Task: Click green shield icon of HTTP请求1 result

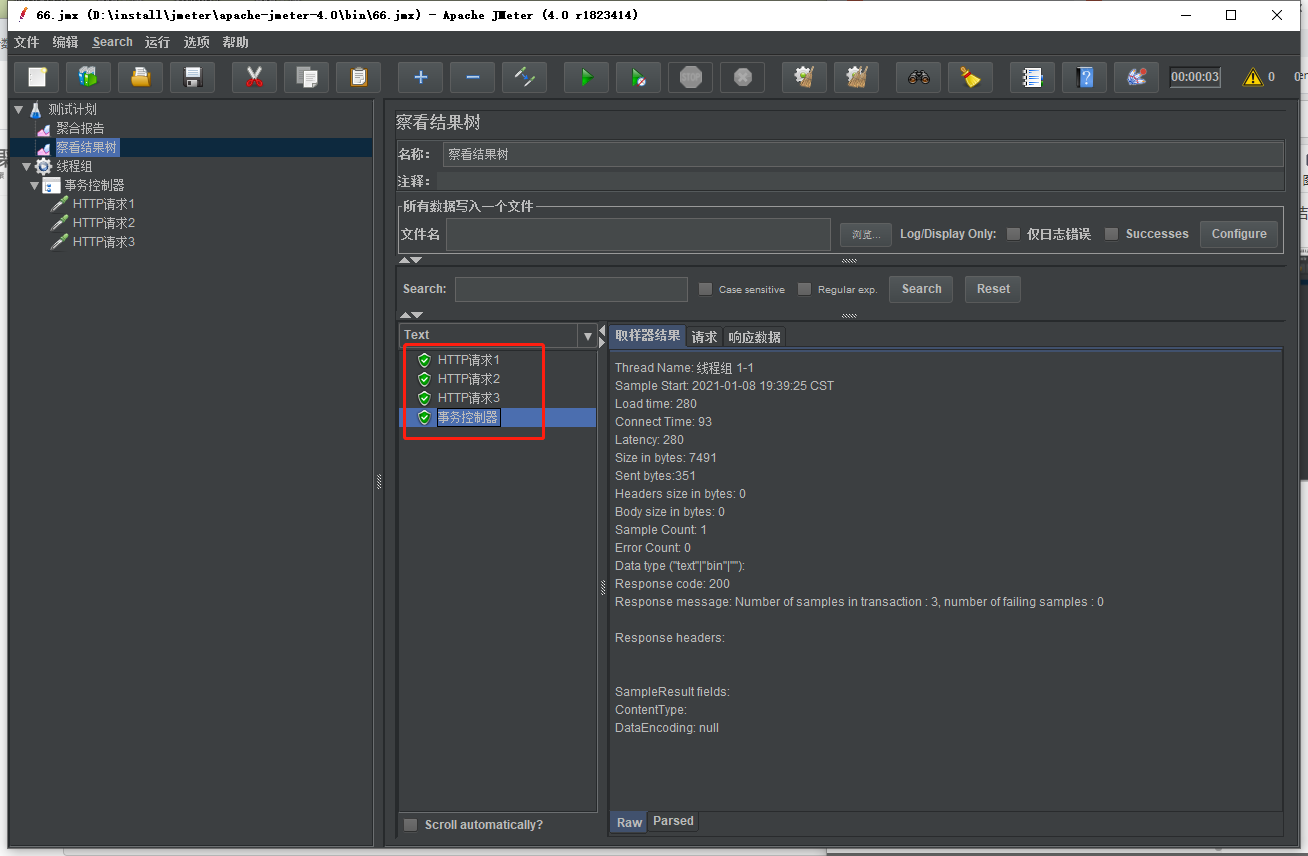Action: 424,360
